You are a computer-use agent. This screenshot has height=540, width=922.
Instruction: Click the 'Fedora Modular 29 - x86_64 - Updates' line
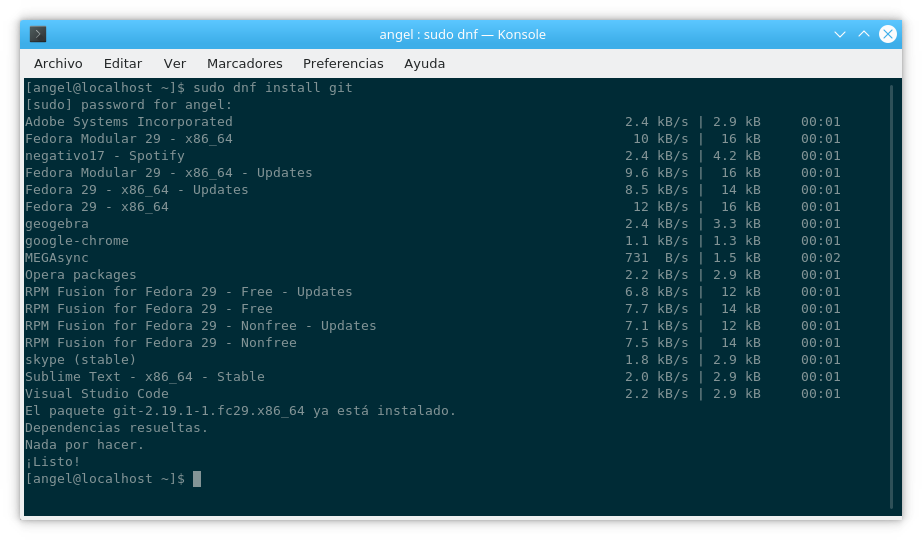(169, 173)
